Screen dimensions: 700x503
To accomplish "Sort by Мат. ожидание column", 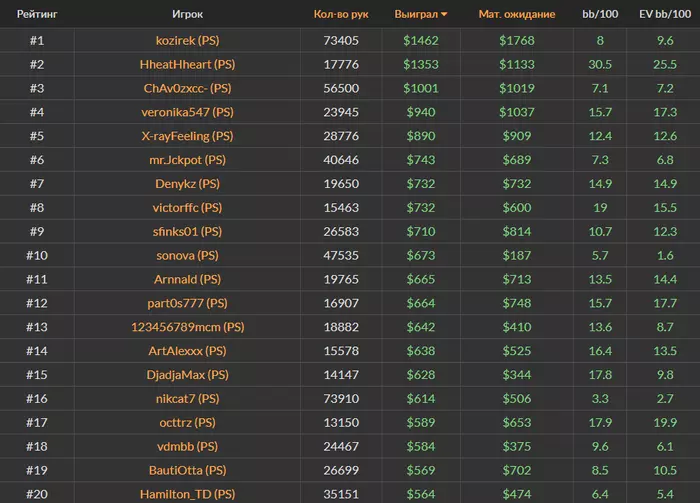I will point(517,15).
